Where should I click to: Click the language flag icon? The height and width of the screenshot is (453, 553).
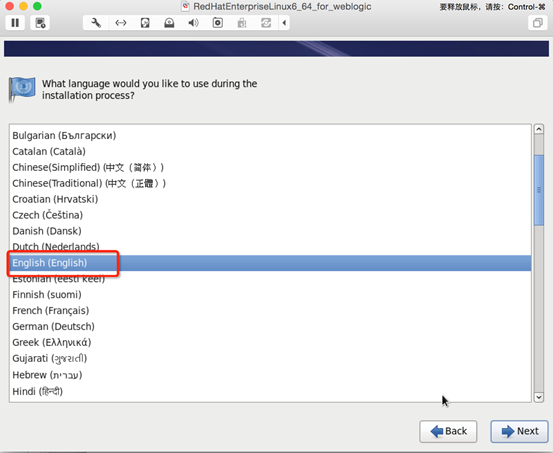pyautogui.click(x=22, y=89)
